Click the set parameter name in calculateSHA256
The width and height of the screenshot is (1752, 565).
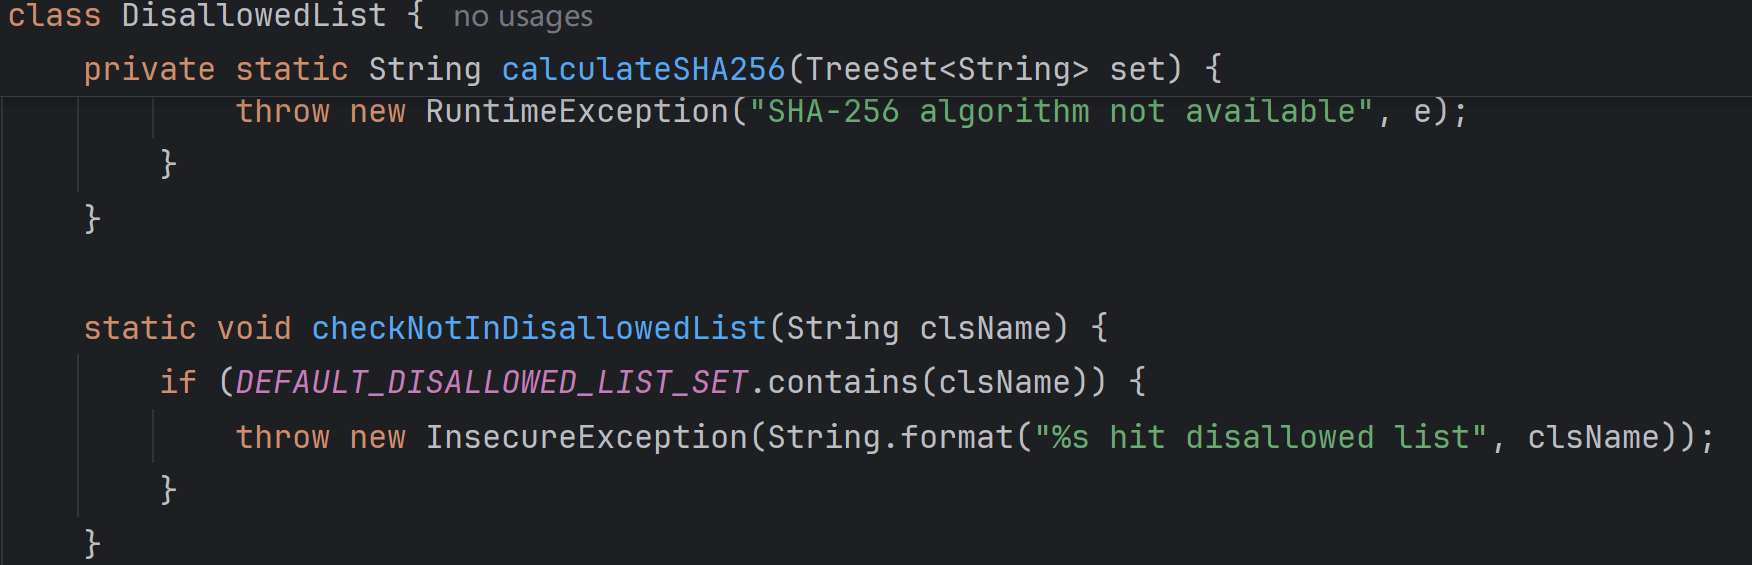click(1138, 69)
